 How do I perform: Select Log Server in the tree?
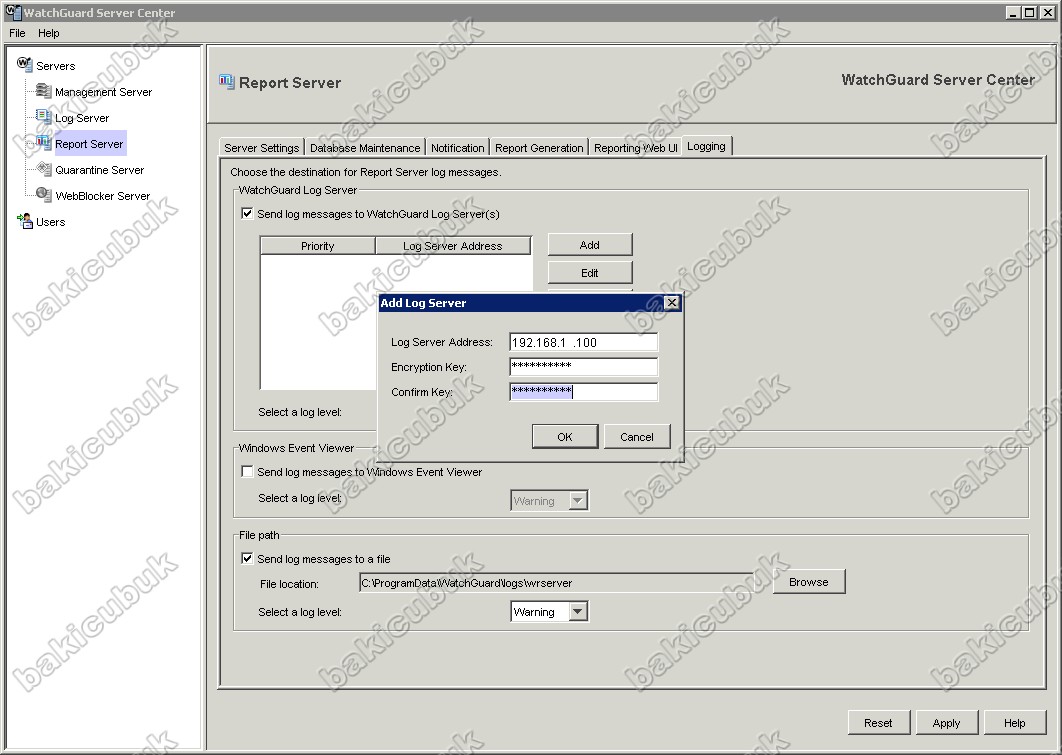[x=82, y=118]
